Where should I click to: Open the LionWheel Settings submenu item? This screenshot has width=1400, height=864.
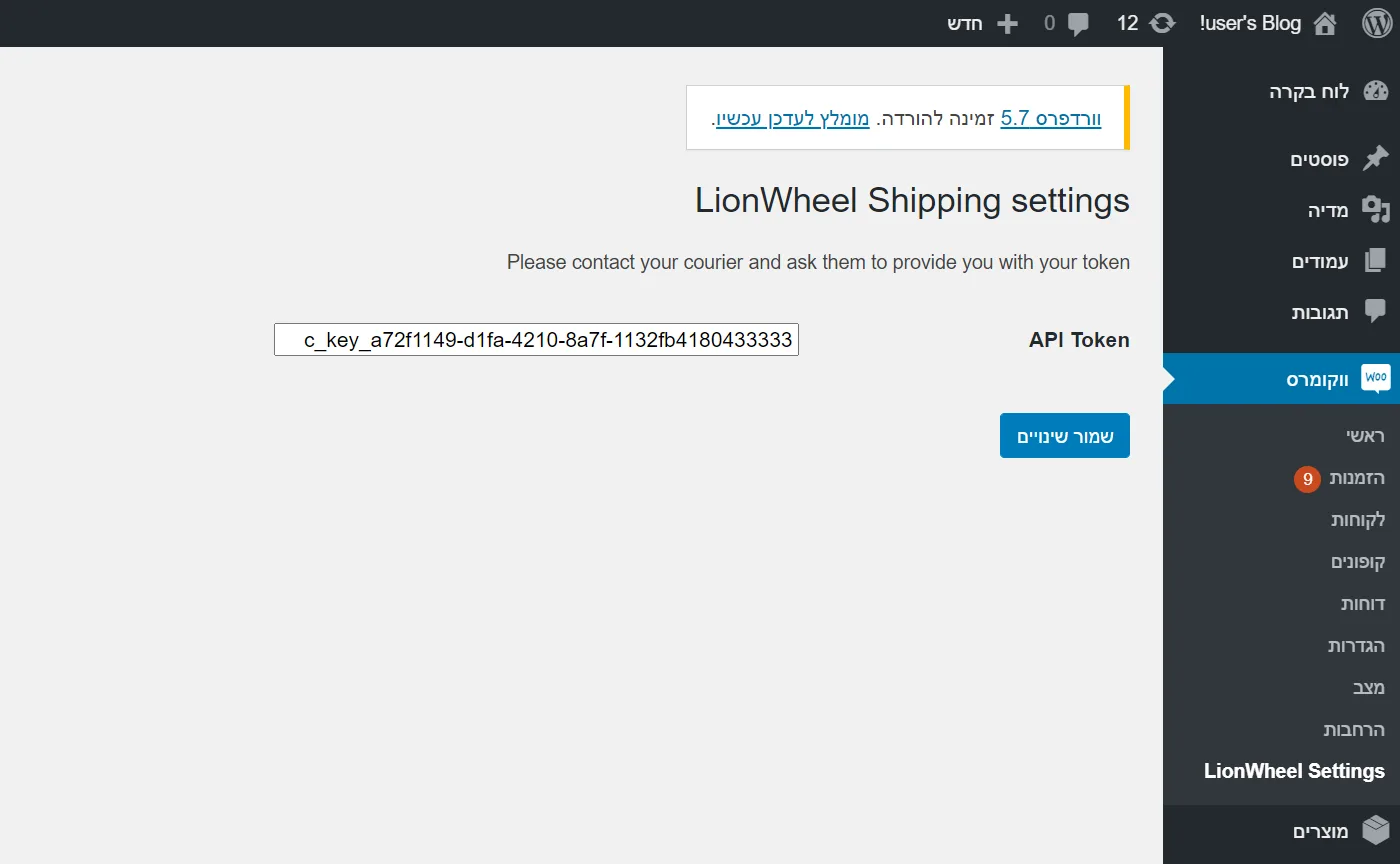pos(1294,771)
